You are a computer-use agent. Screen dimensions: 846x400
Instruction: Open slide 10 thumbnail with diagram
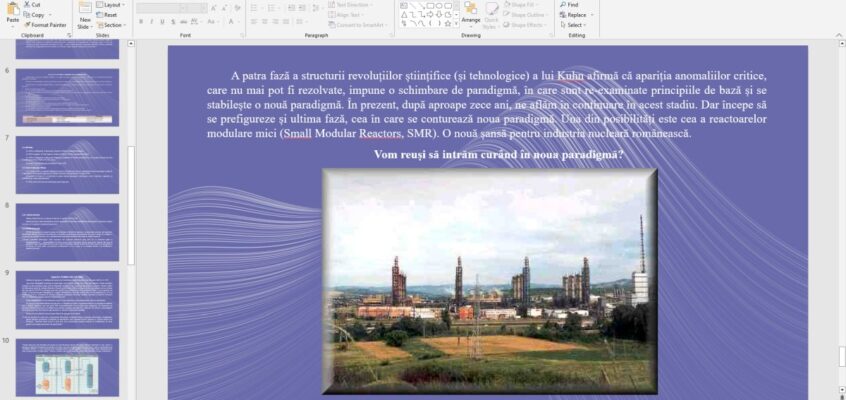pyautogui.click(x=67, y=368)
